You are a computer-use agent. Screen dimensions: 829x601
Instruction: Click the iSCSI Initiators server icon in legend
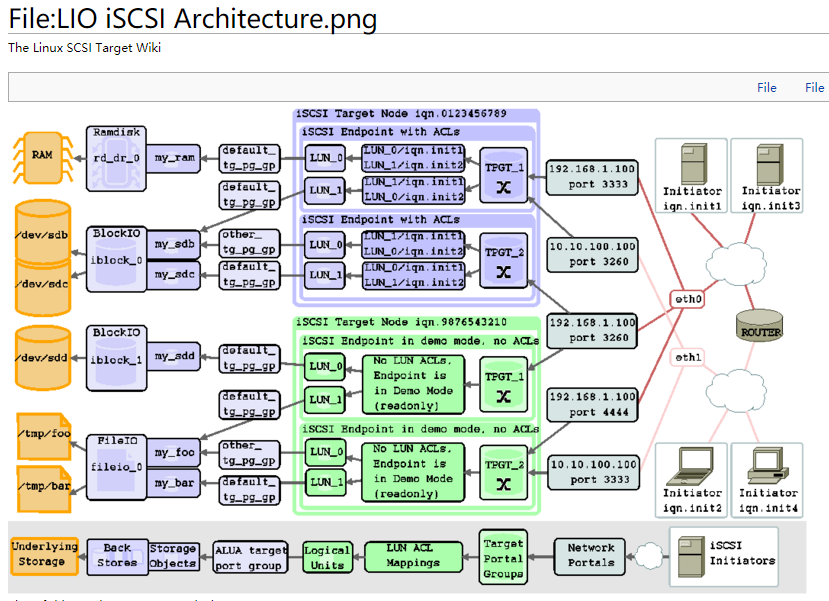[691, 556]
